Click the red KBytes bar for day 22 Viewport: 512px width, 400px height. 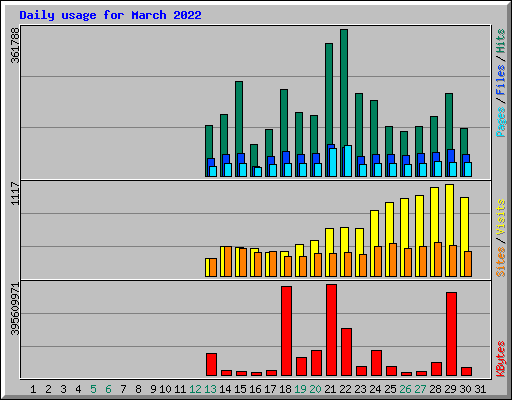tap(346, 352)
